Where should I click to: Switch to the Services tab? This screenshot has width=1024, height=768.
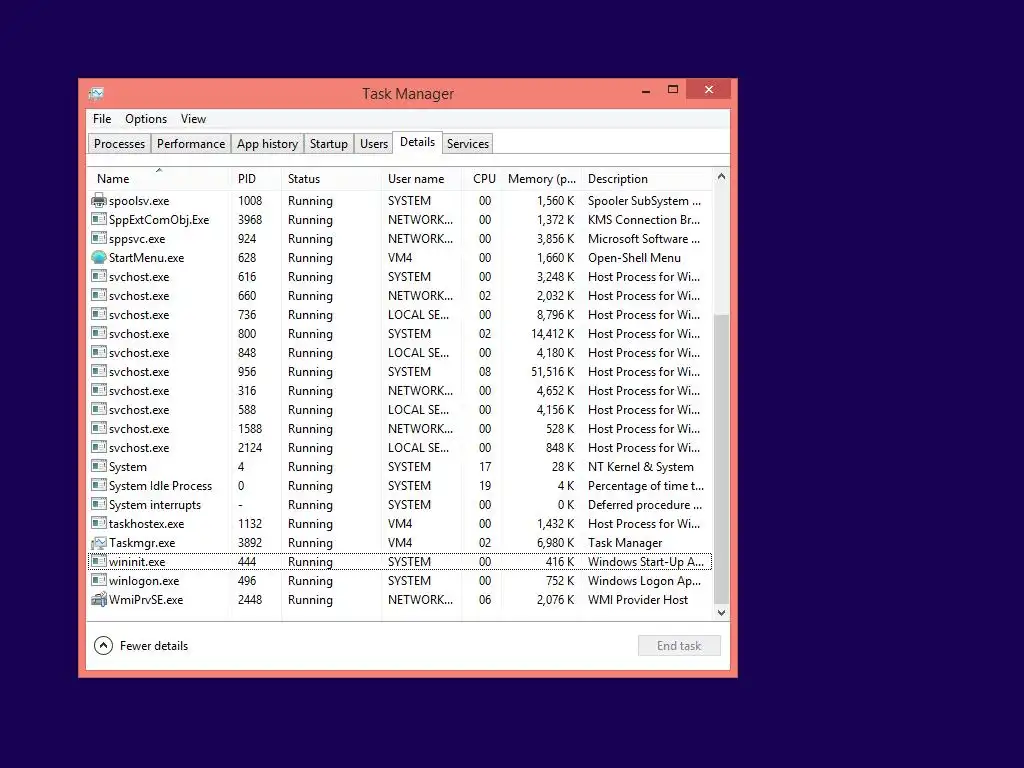tap(468, 144)
